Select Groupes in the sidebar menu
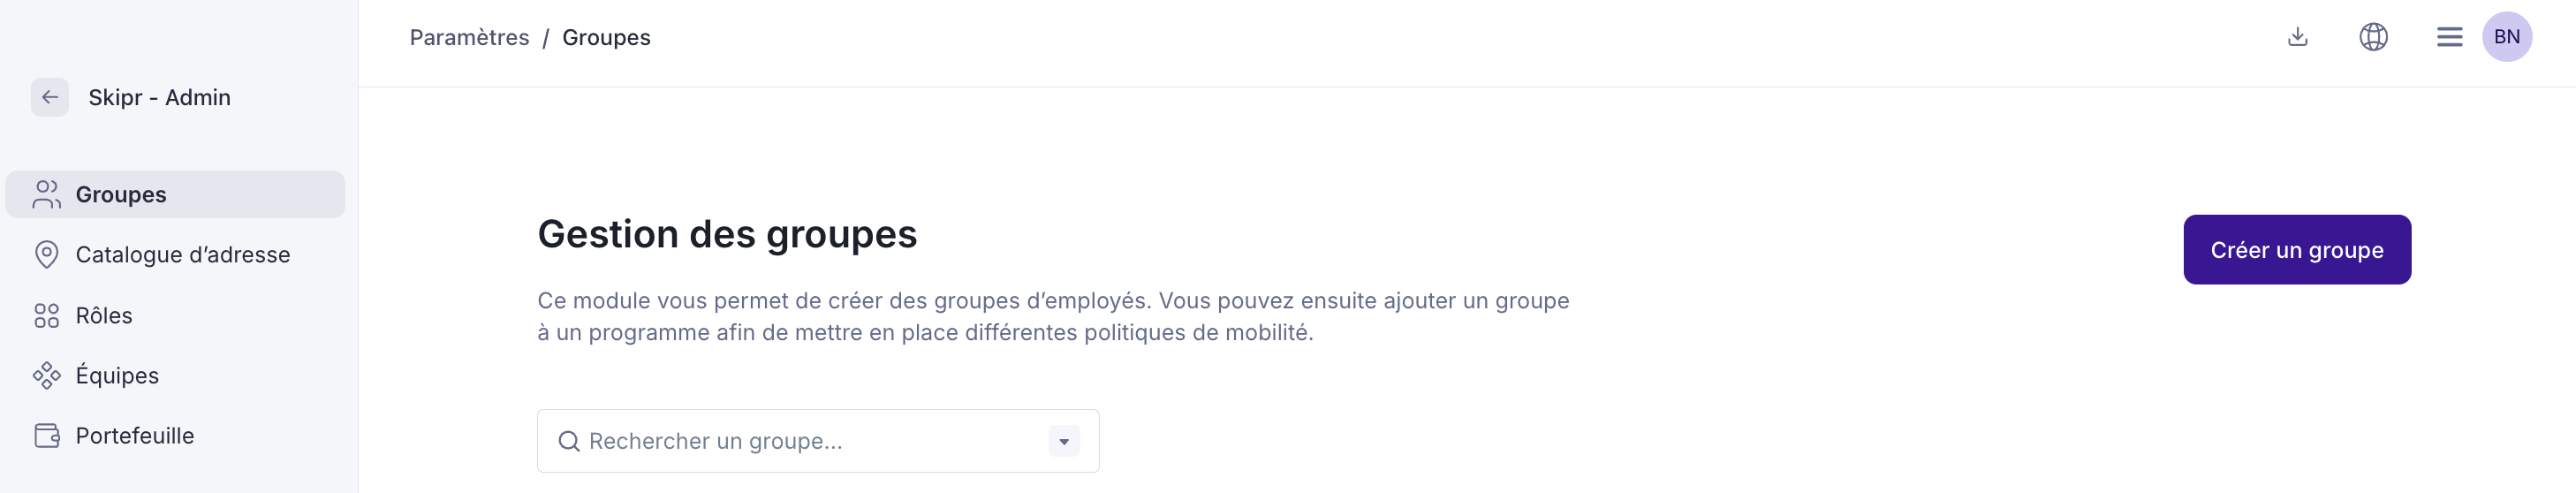Screen dimensions: 2576x493 pos(121,194)
